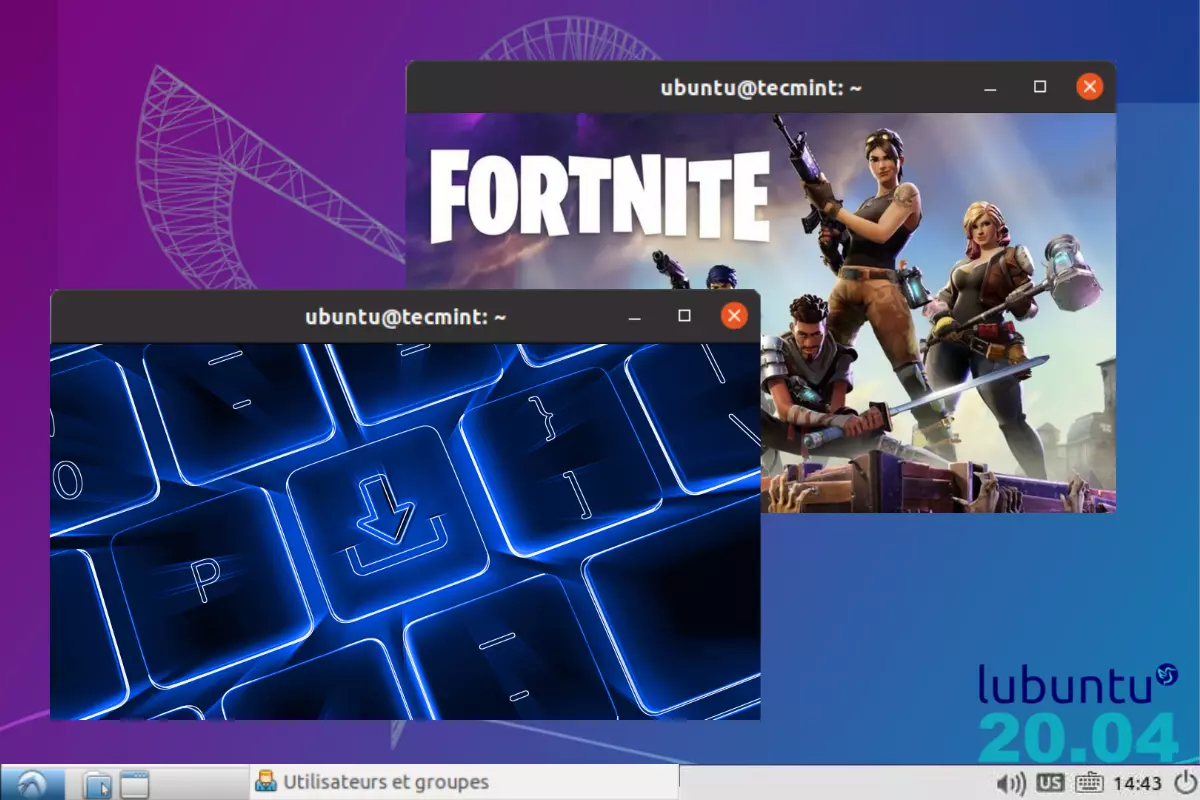Click the neon keyboard picture in the front window
Image resolution: width=1200 pixels, height=800 pixels.
point(405,531)
